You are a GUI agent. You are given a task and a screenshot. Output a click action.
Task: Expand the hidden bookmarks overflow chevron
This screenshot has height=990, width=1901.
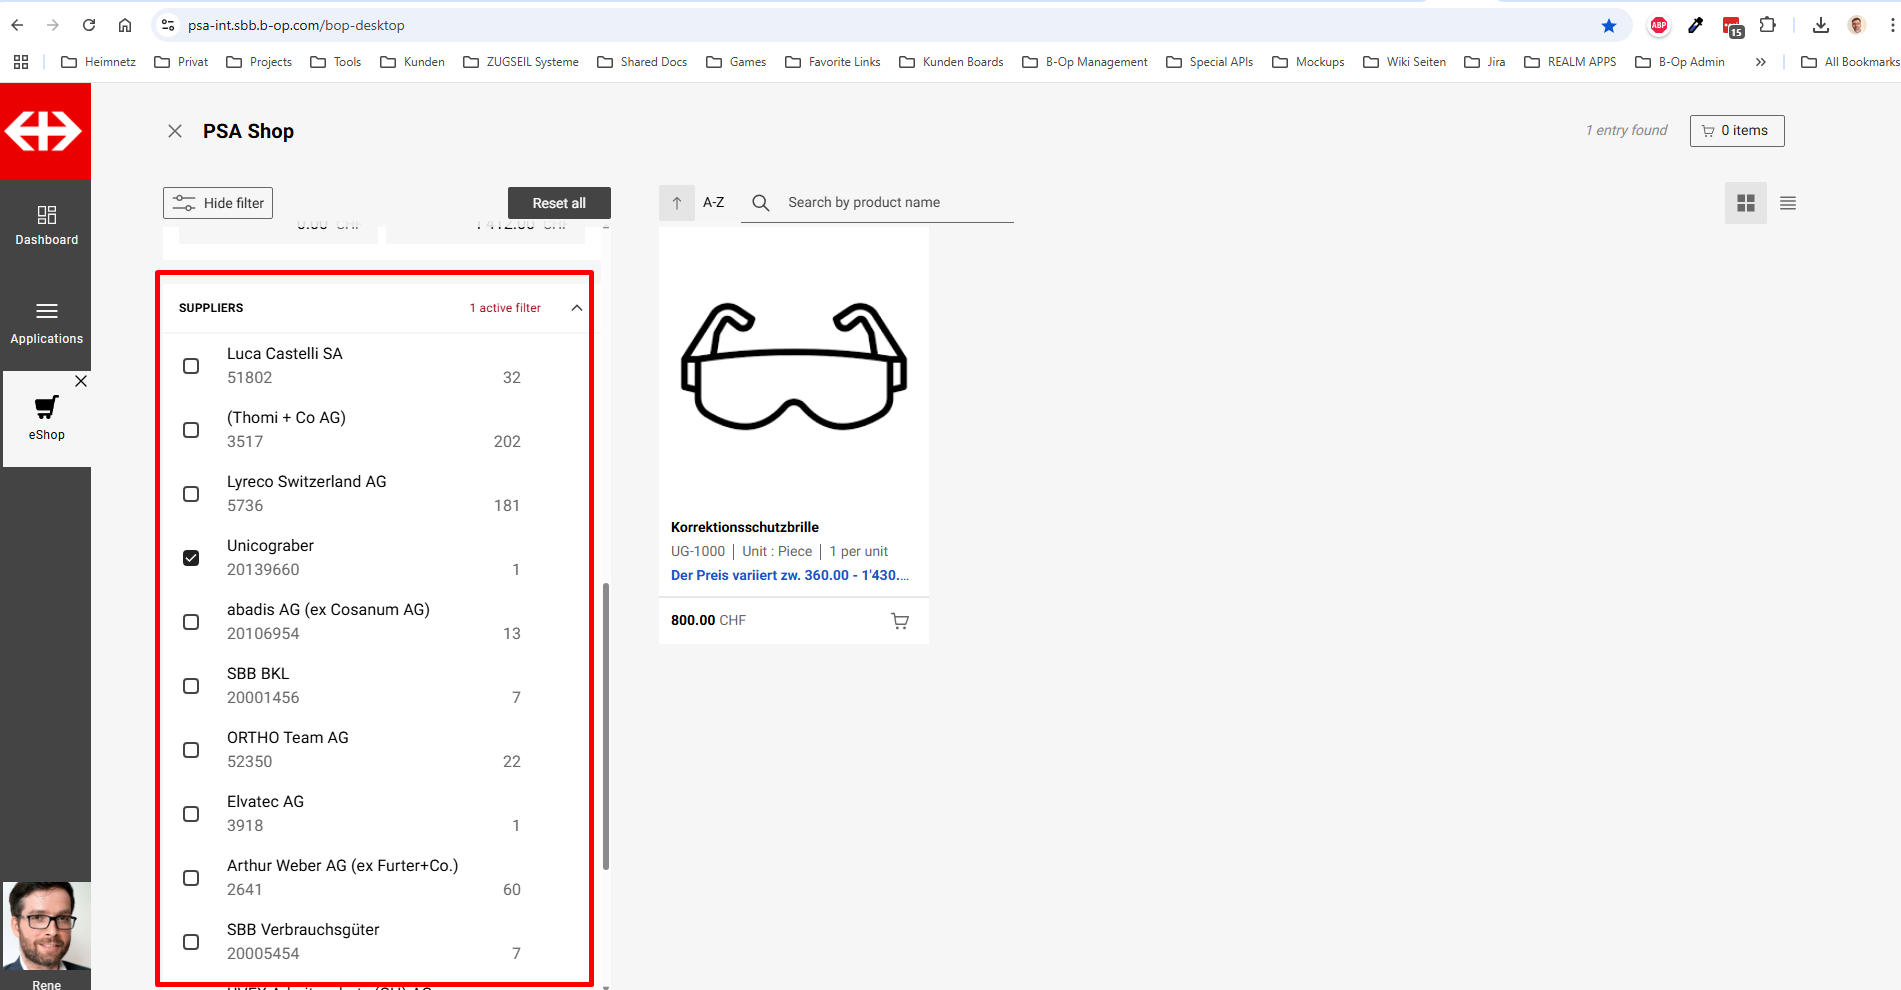click(1760, 62)
